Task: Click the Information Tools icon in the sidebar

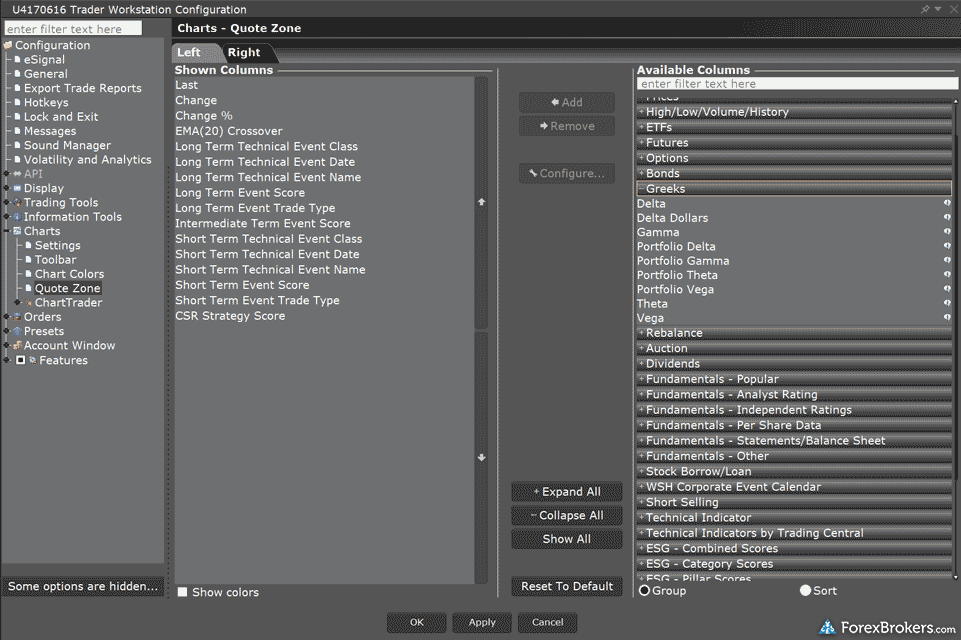Action: coord(17,217)
